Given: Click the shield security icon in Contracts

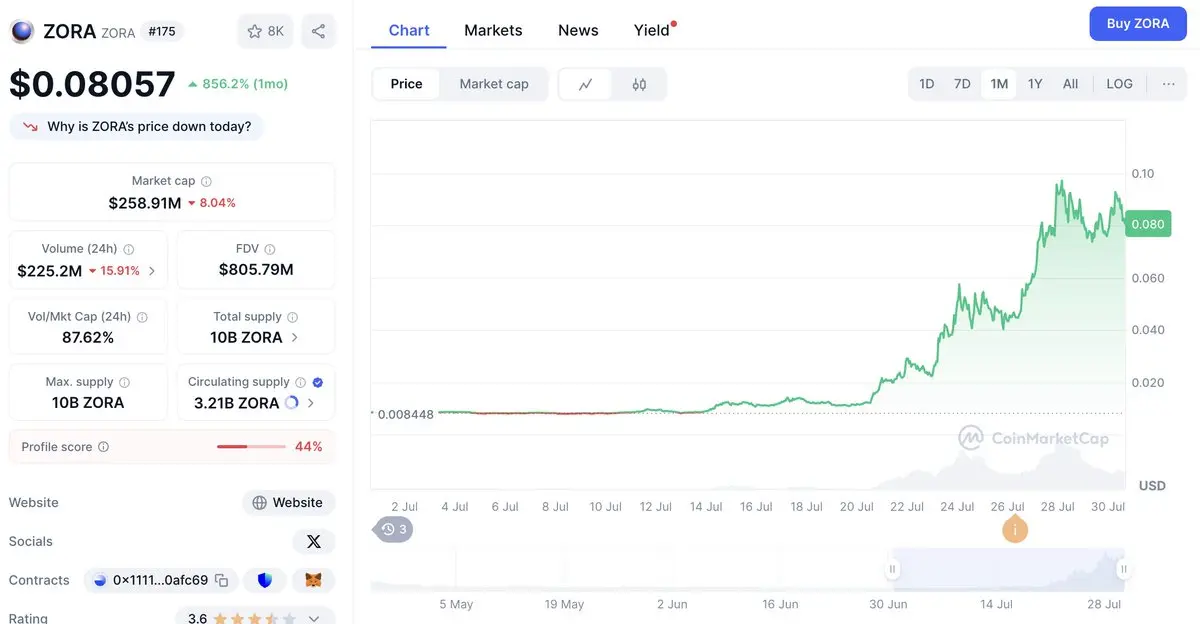Looking at the screenshot, I should click(265, 580).
